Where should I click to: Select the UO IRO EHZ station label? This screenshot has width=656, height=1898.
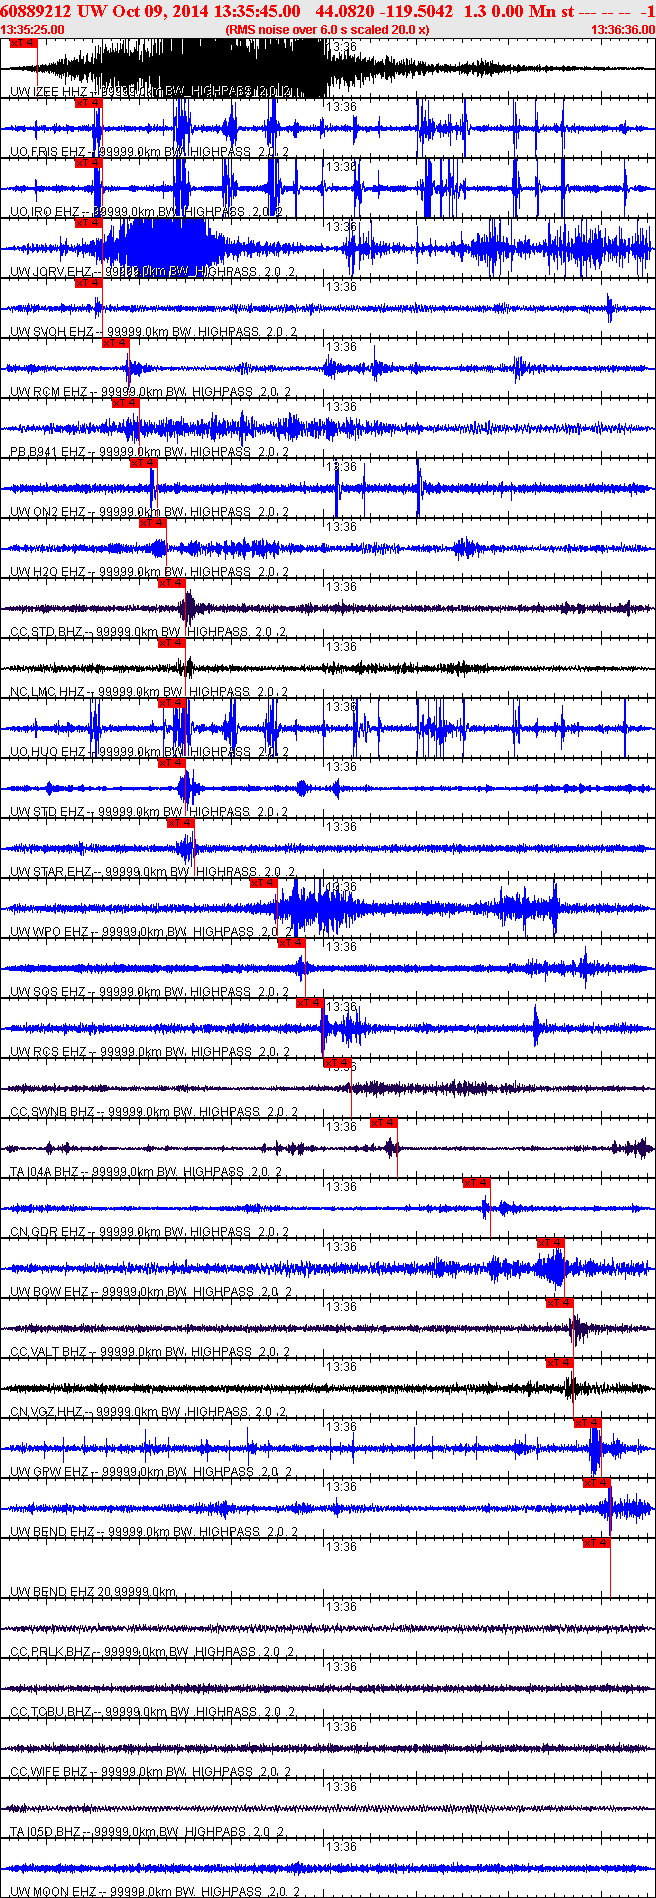[x=146, y=212]
